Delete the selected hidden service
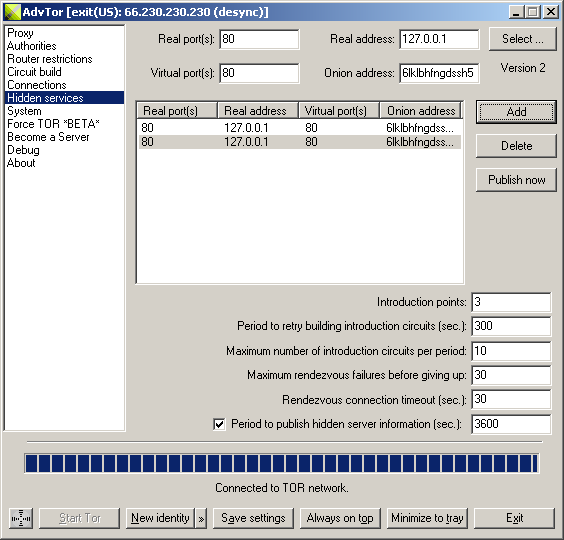 (x=516, y=146)
